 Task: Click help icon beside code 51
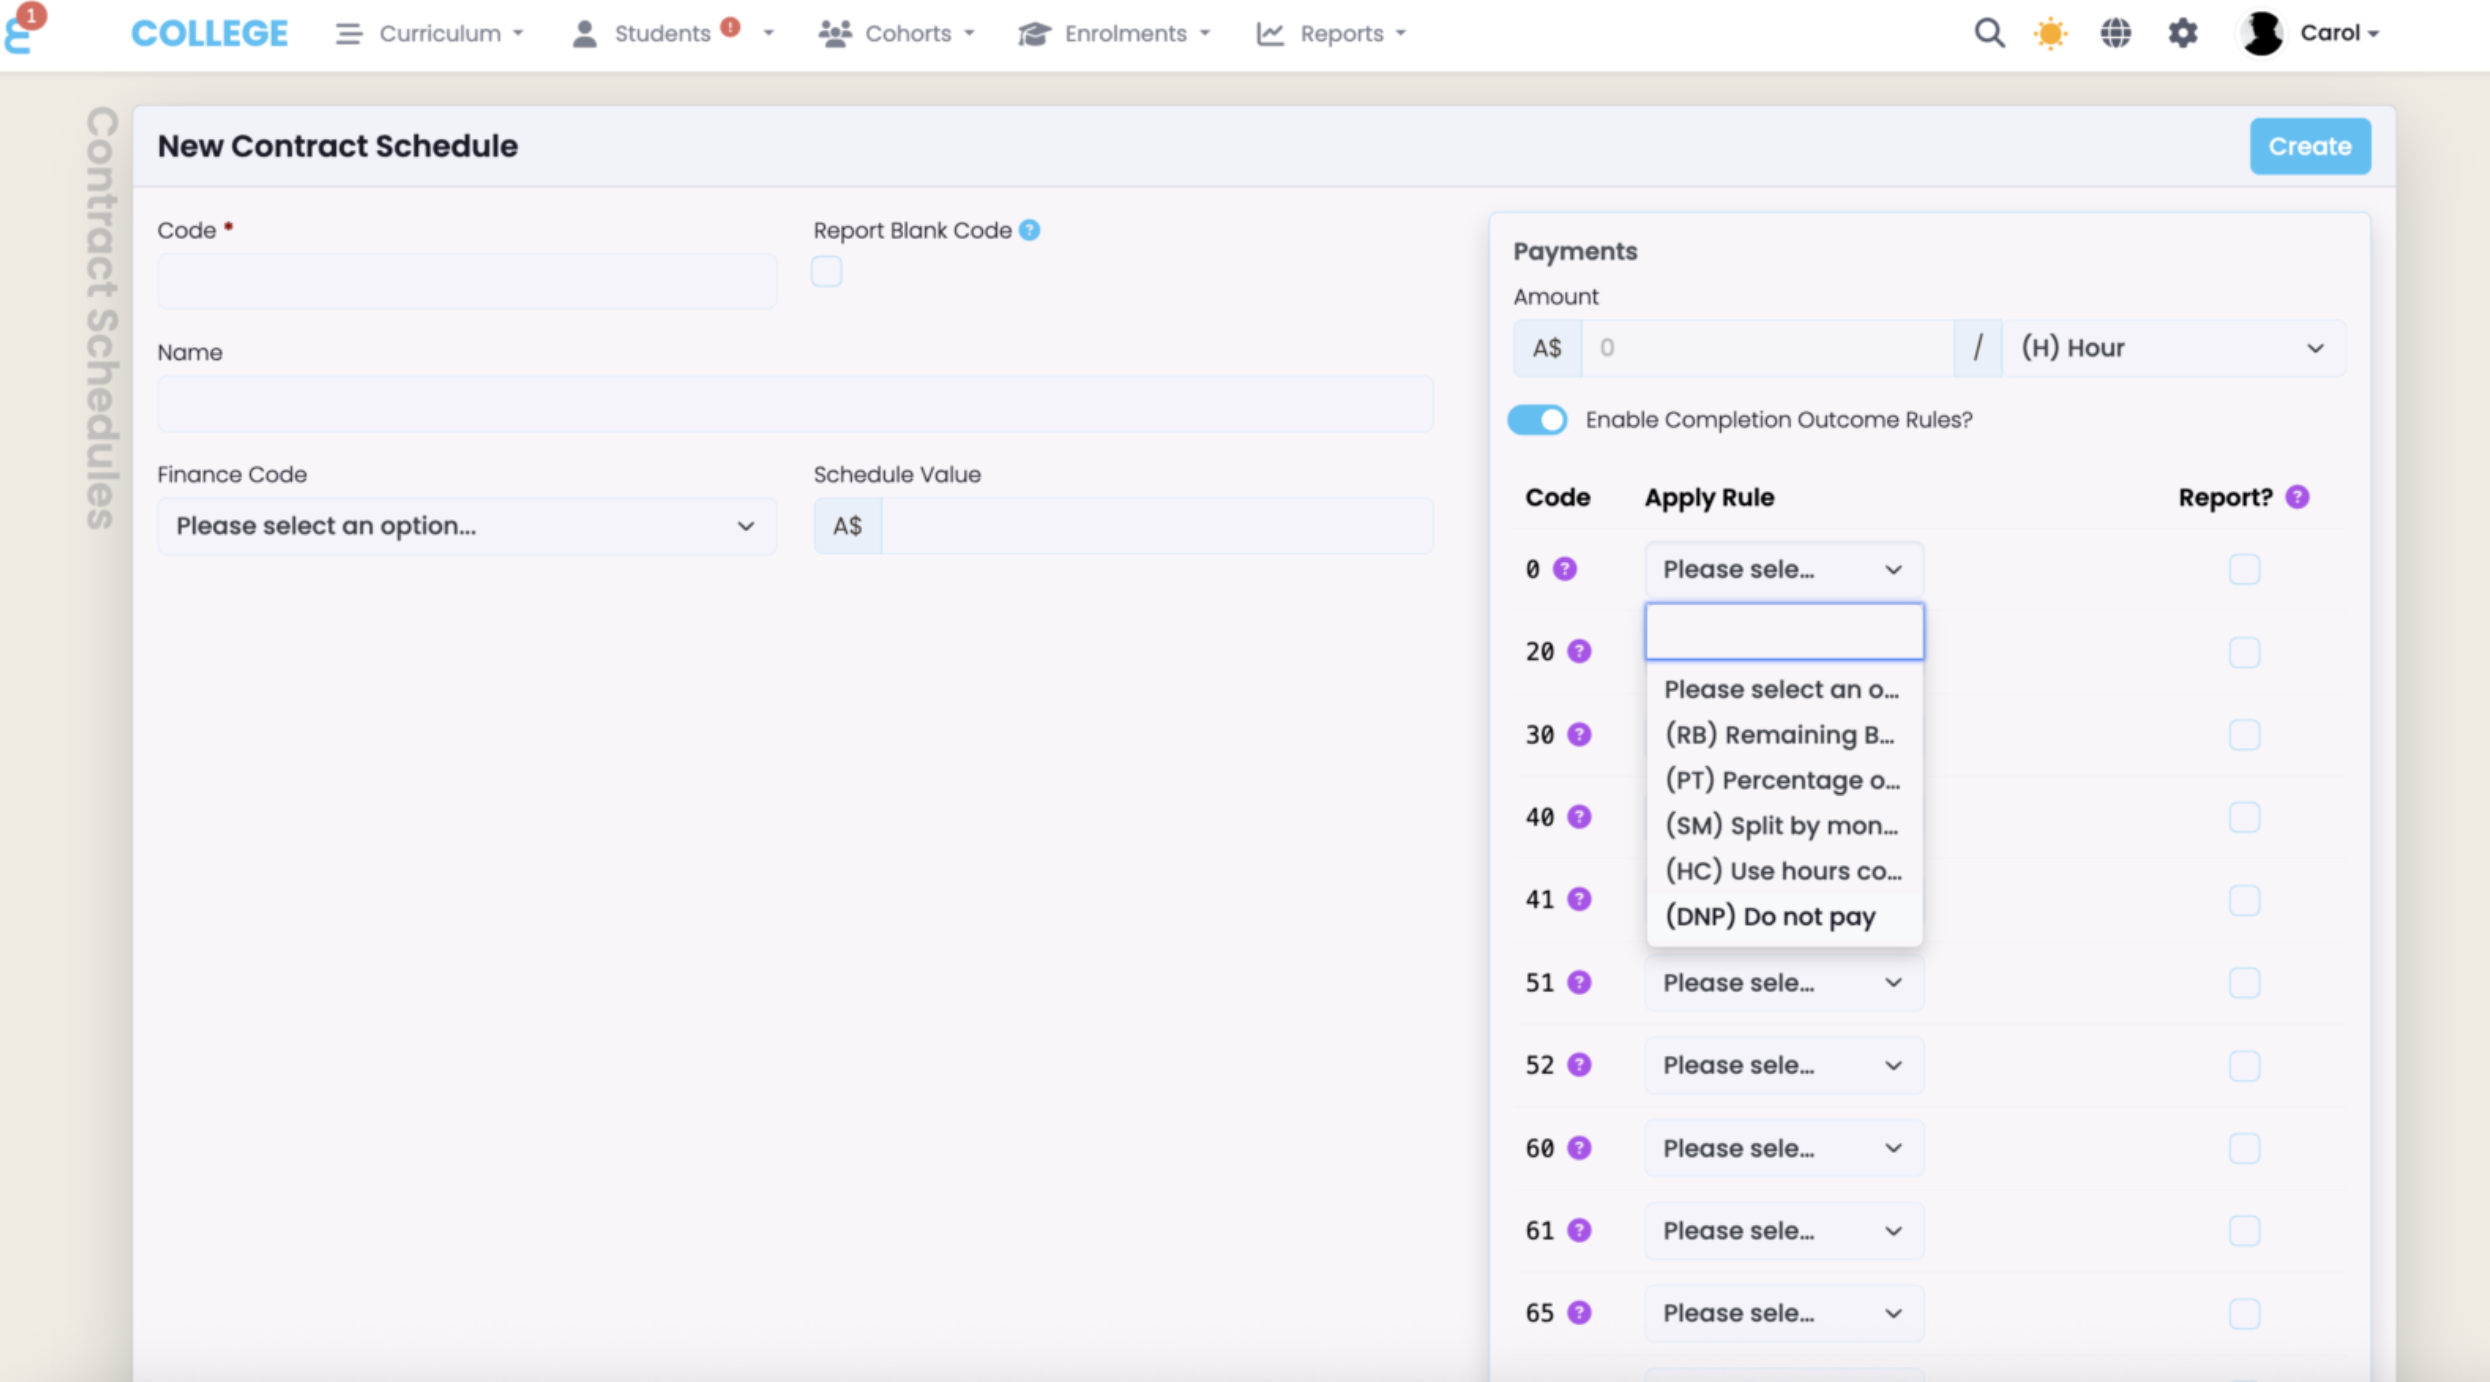[x=1579, y=982]
